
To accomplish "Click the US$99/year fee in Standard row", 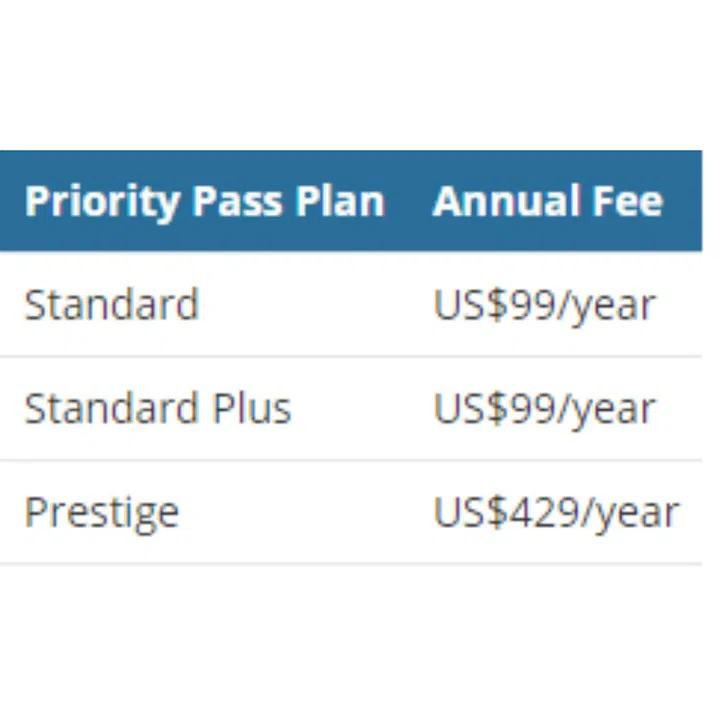I will point(544,305).
